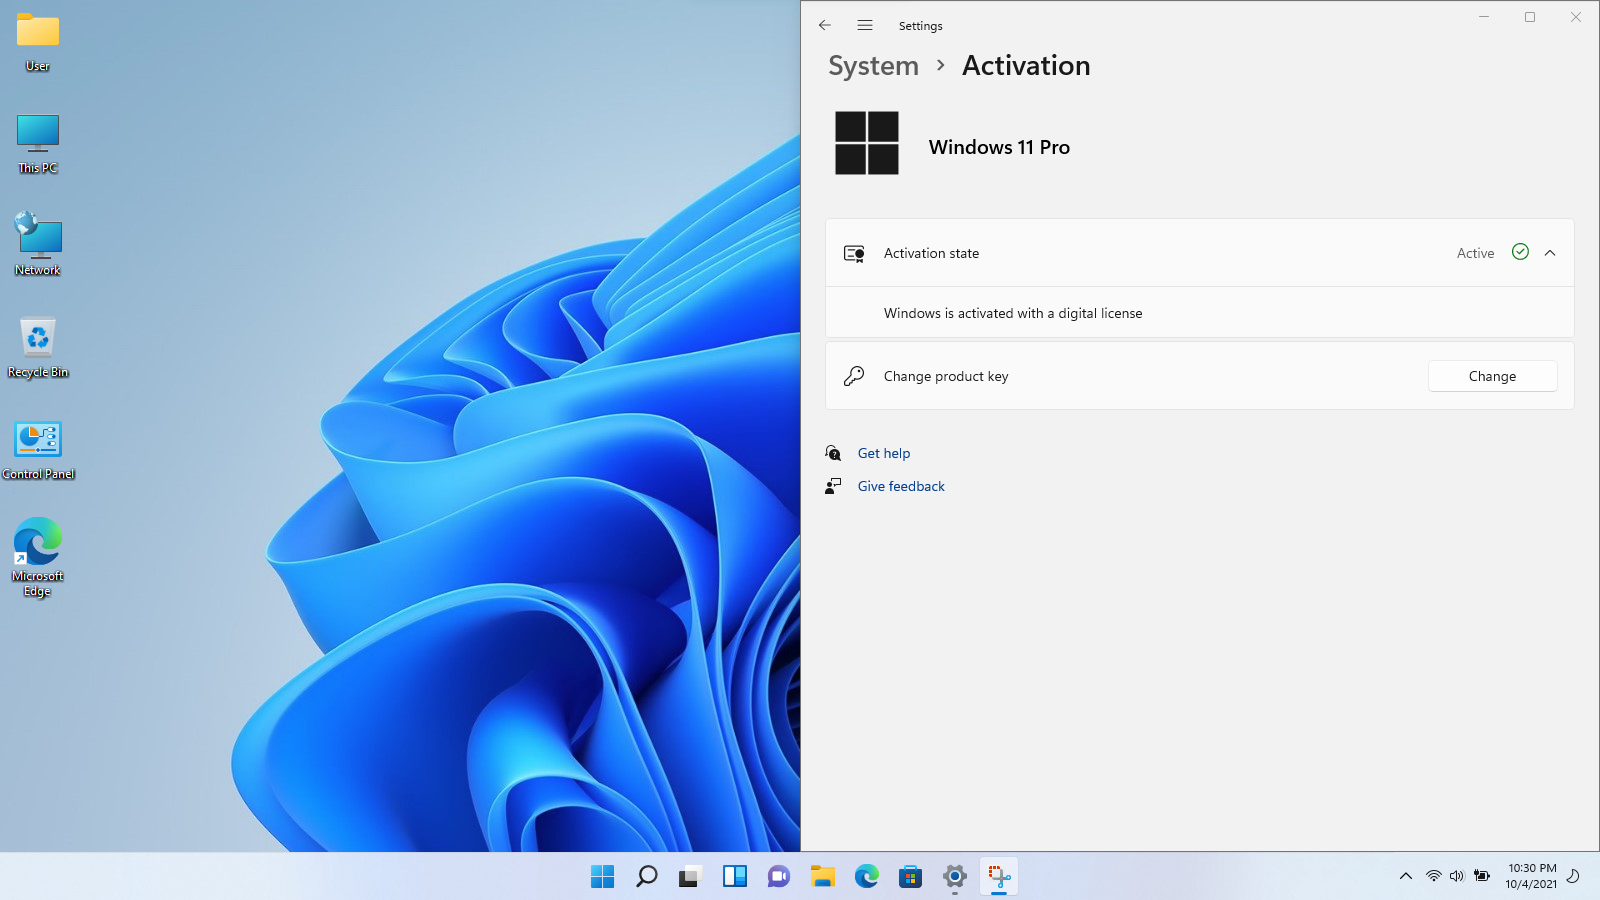This screenshot has width=1600, height=900.
Task: Minimize the Settings window
Action: click(1484, 17)
